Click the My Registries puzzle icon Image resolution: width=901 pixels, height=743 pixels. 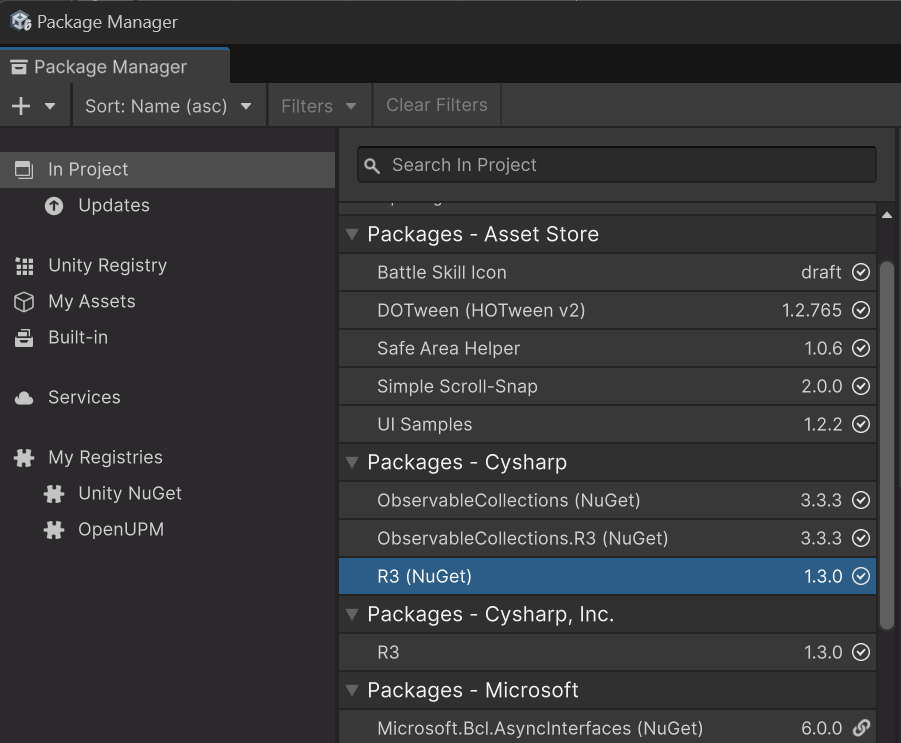point(24,458)
